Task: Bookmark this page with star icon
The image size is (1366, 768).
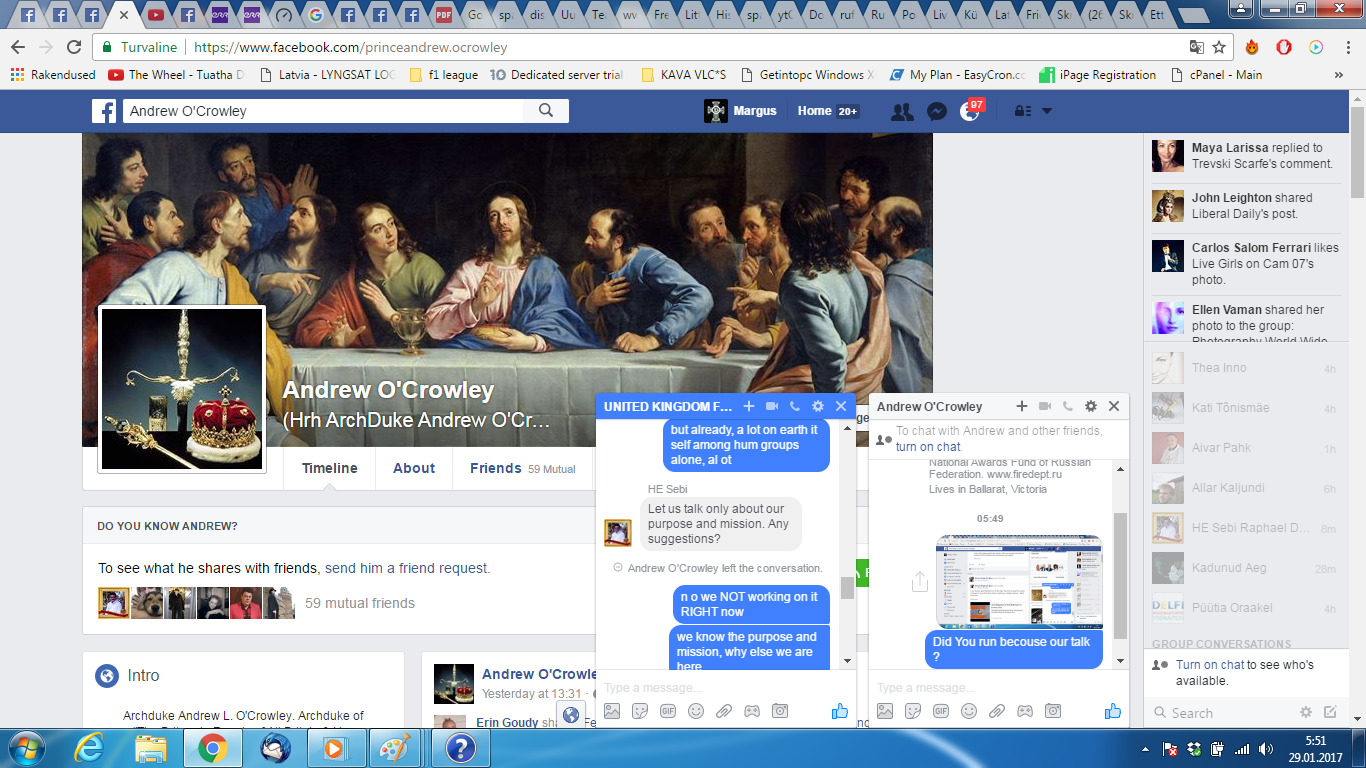Action: (x=1219, y=47)
